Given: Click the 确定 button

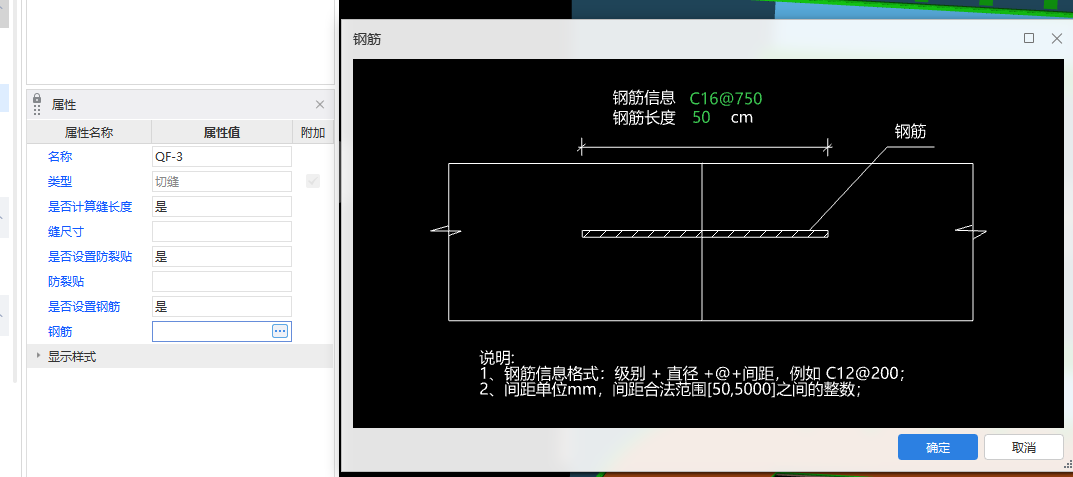Looking at the screenshot, I should 937,447.
